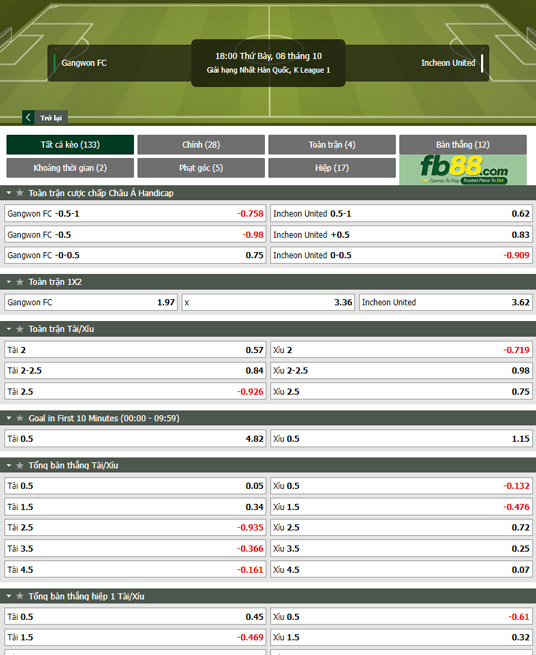Screen dimensions: 536x655
Task: Pick Gangwon FC -0.5 handicap odds
Action: (135, 235)
